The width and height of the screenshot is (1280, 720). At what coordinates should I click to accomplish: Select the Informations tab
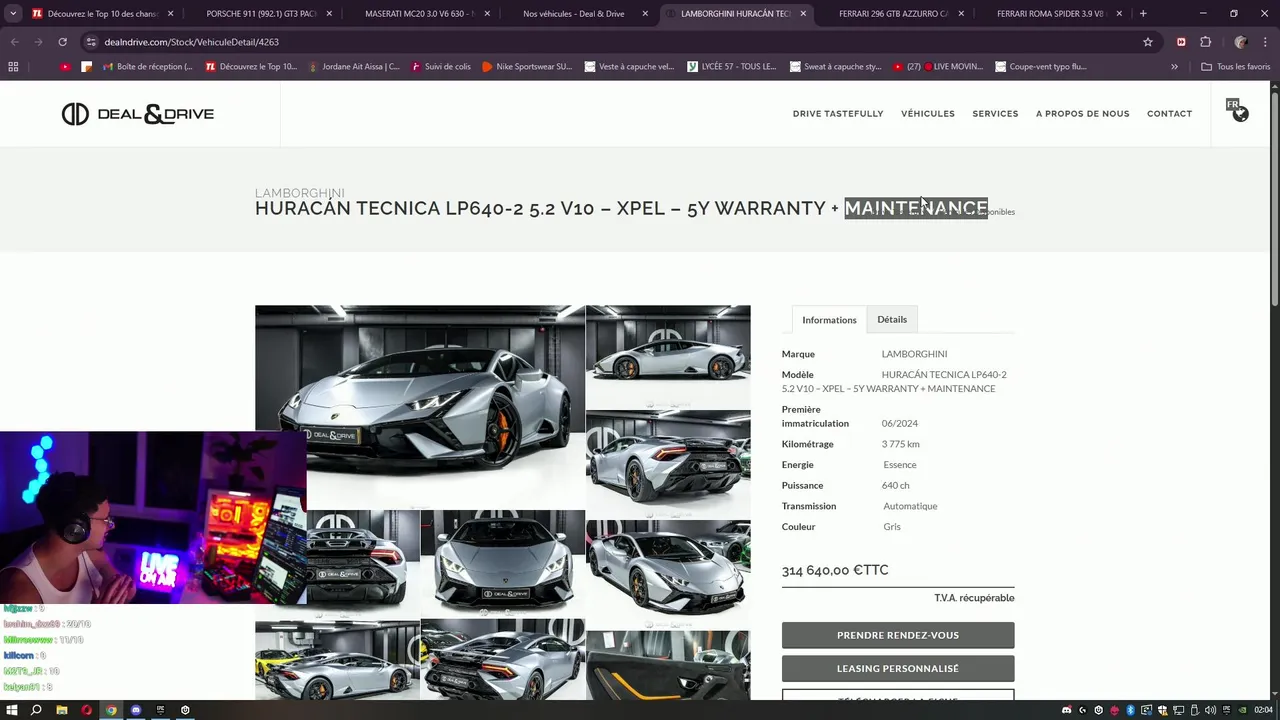(x=829, y=320)
